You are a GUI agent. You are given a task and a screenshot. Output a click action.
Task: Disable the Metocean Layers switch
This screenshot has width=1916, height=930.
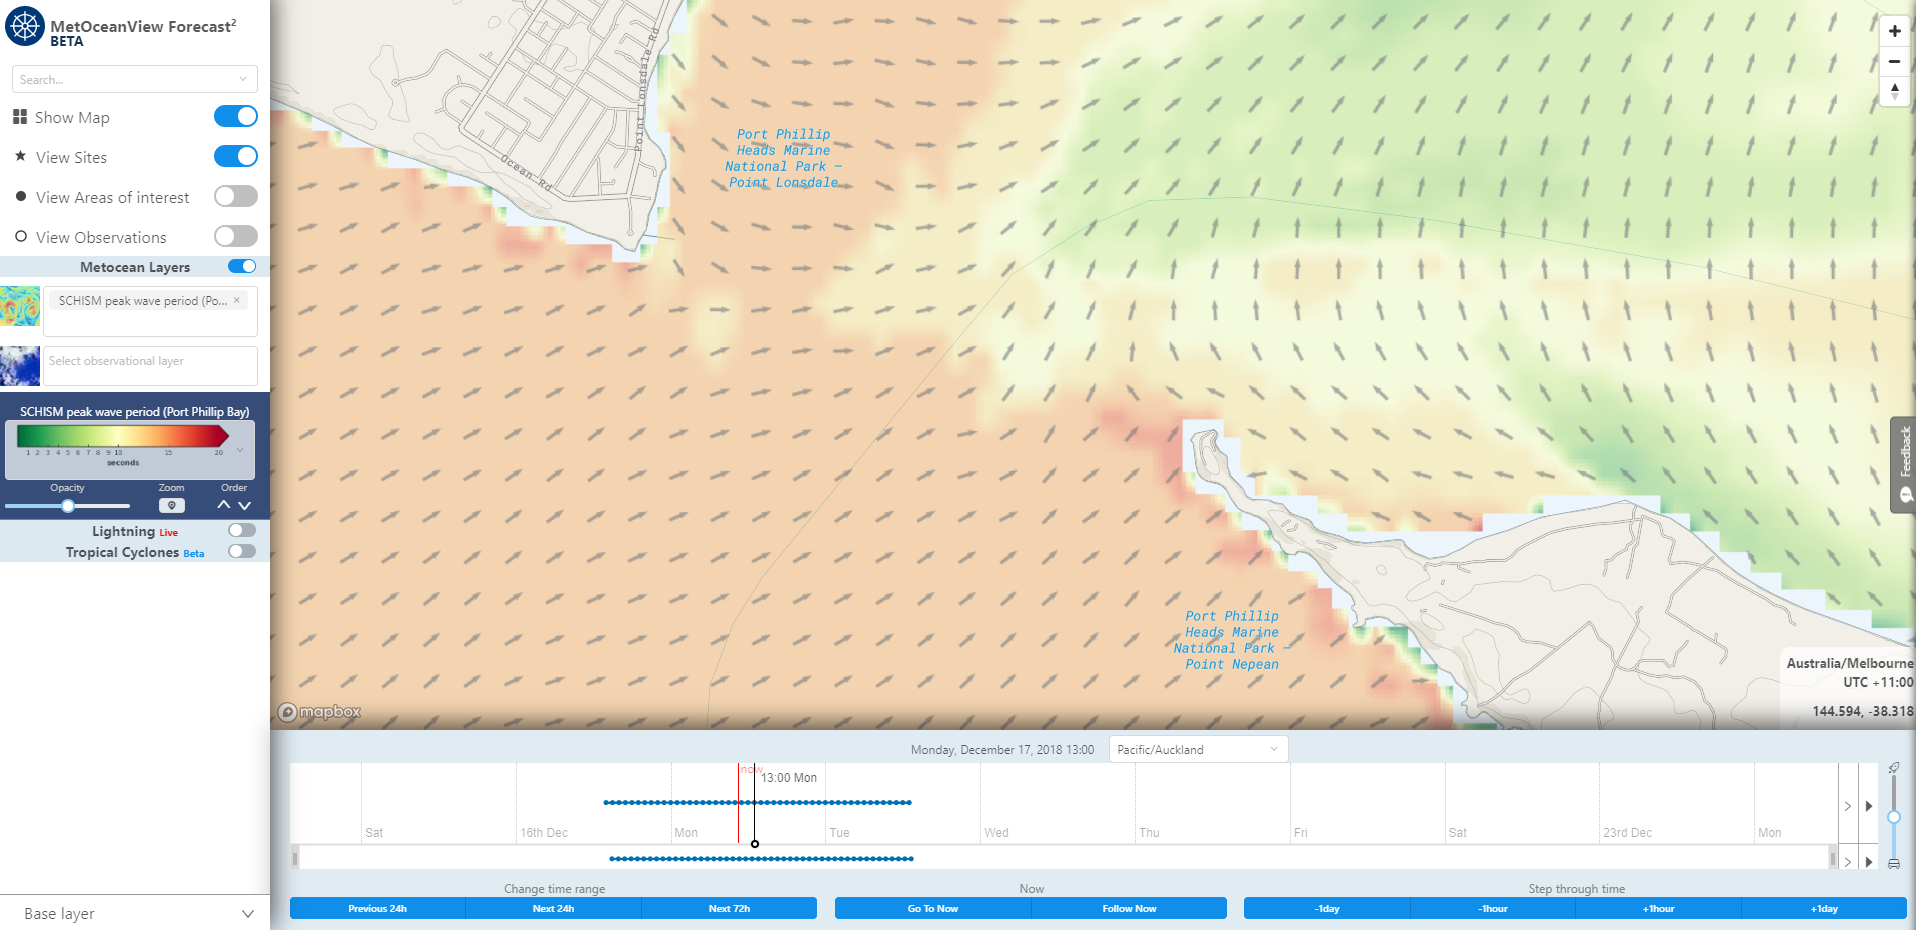click(242, 266)
